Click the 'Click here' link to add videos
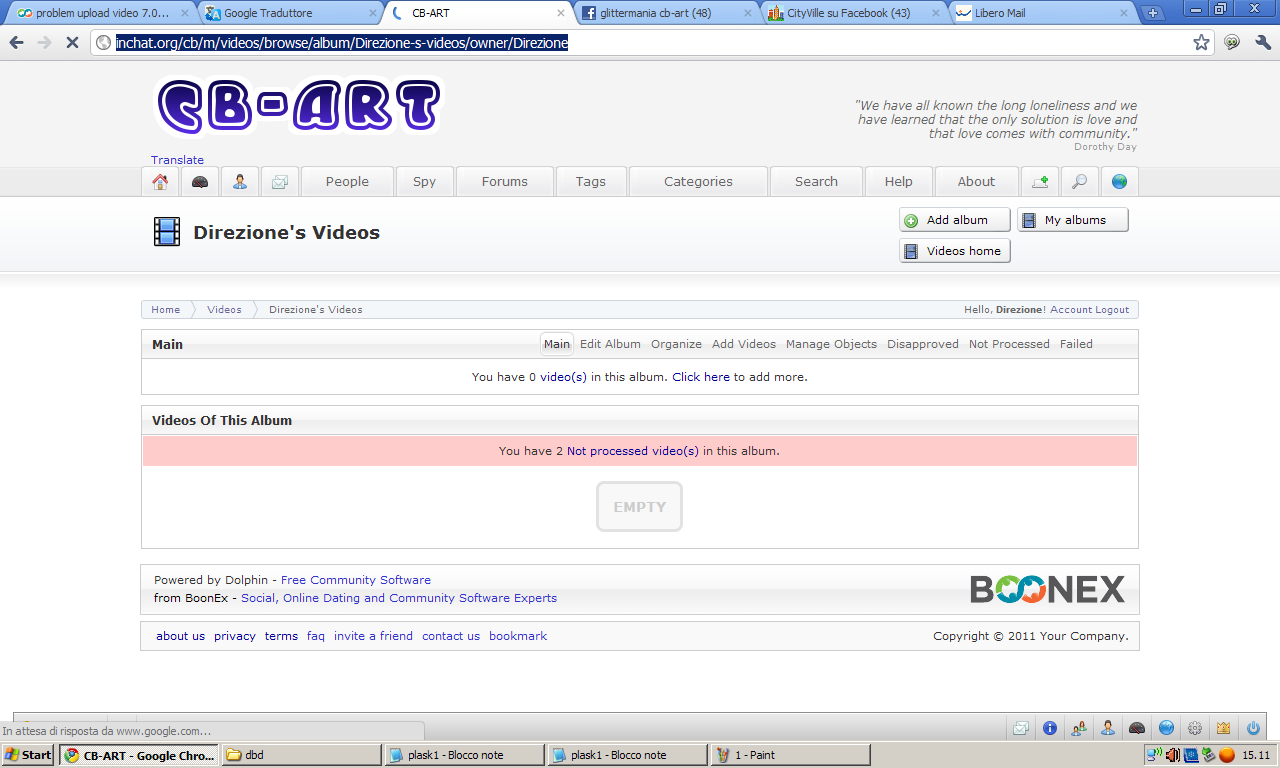 [701, 377]
